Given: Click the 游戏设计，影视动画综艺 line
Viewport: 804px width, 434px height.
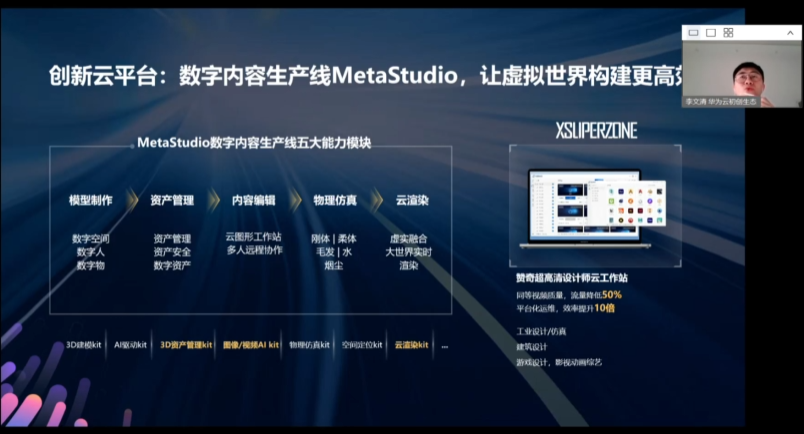Looking at the screenshot, I should click(x=559, y=362).
